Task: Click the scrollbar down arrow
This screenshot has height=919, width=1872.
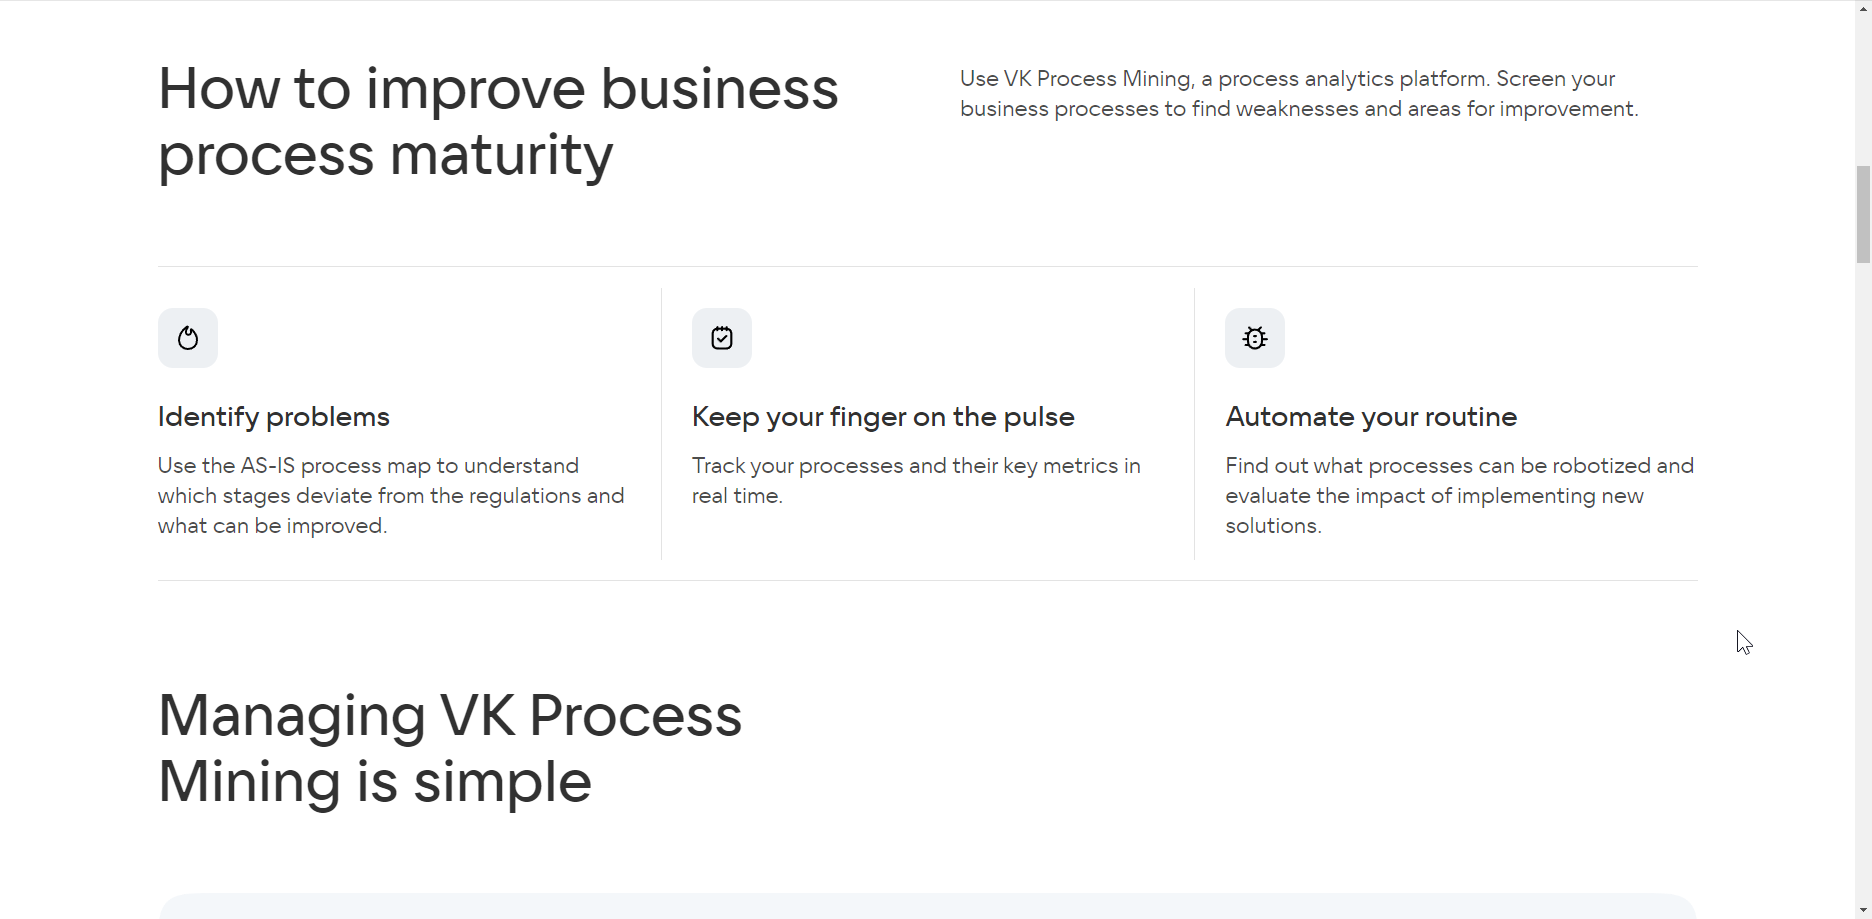Action: click(1863, 909)
